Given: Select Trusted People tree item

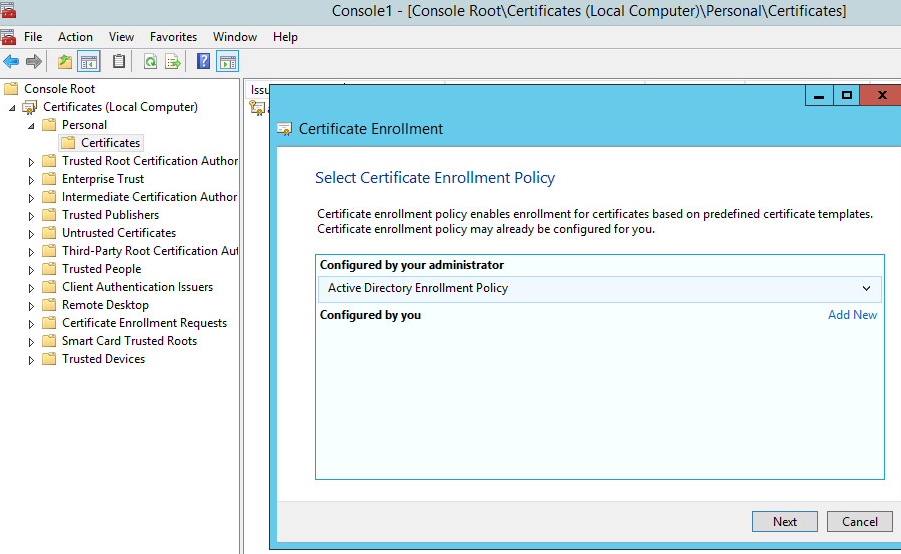Looking at the screenshot, I should click(101, 269).
